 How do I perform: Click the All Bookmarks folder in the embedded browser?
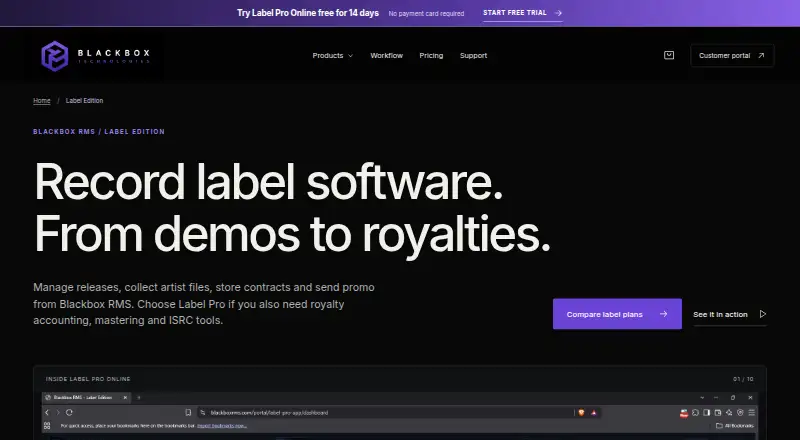tap(735, 426)
